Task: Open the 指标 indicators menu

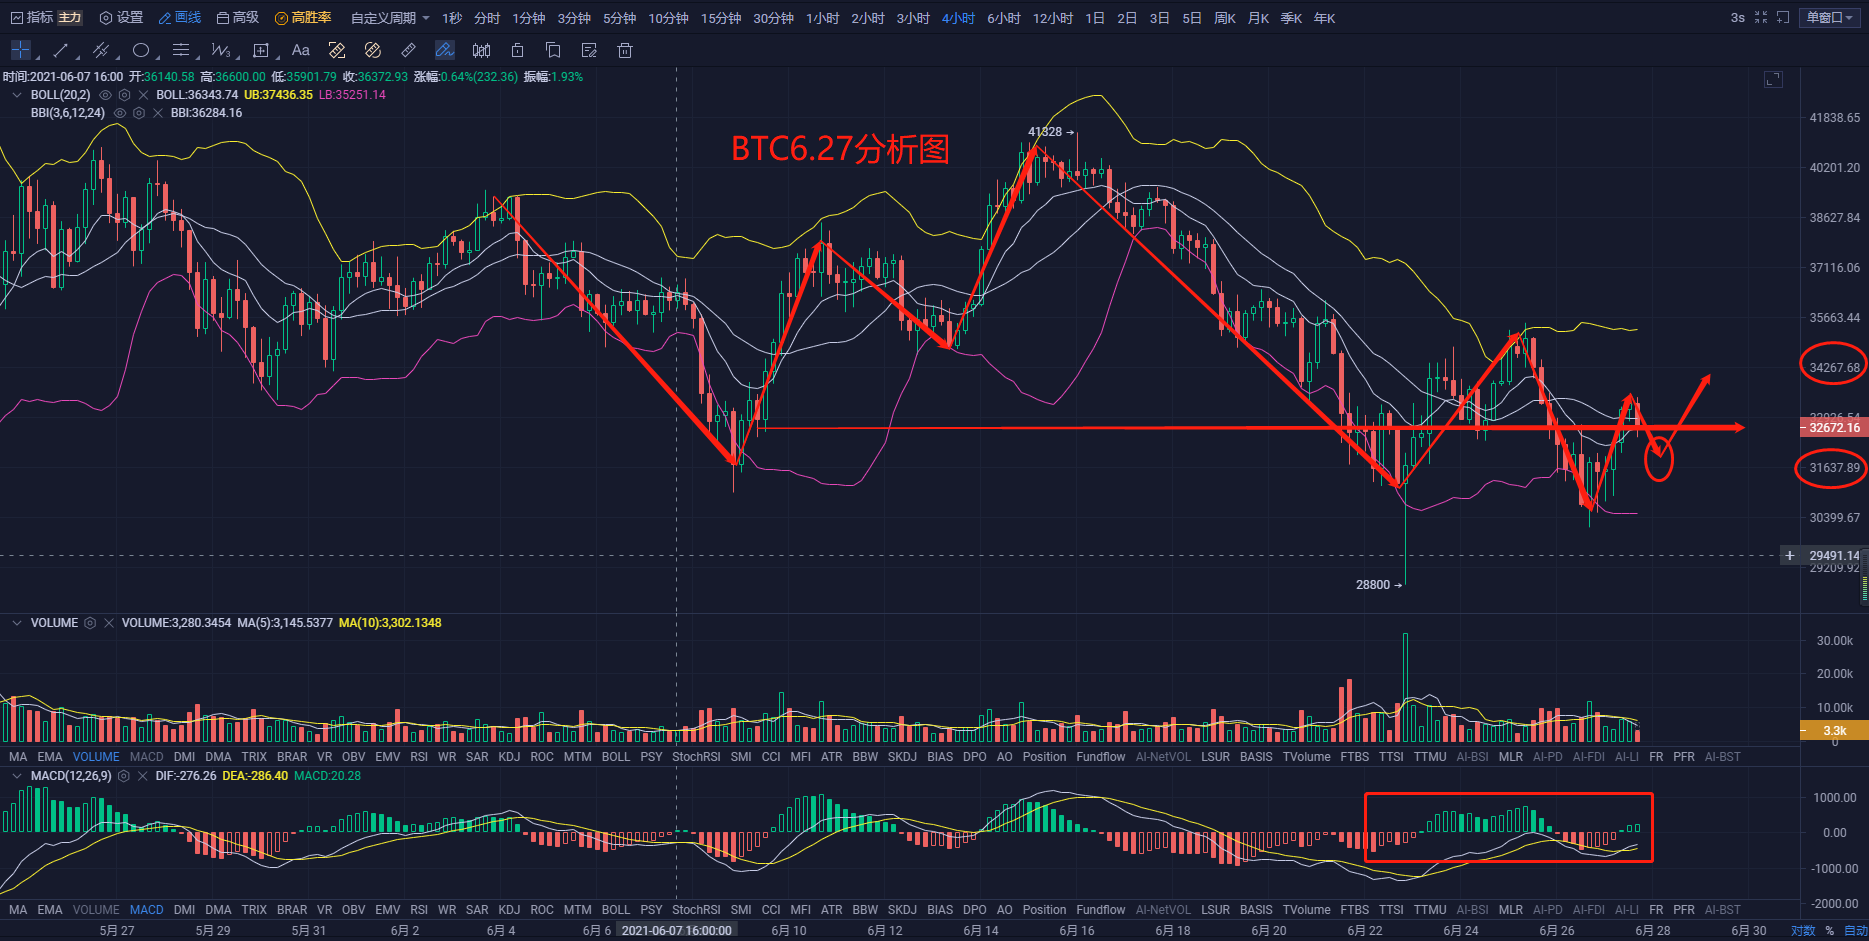Action: coord(32,18)
